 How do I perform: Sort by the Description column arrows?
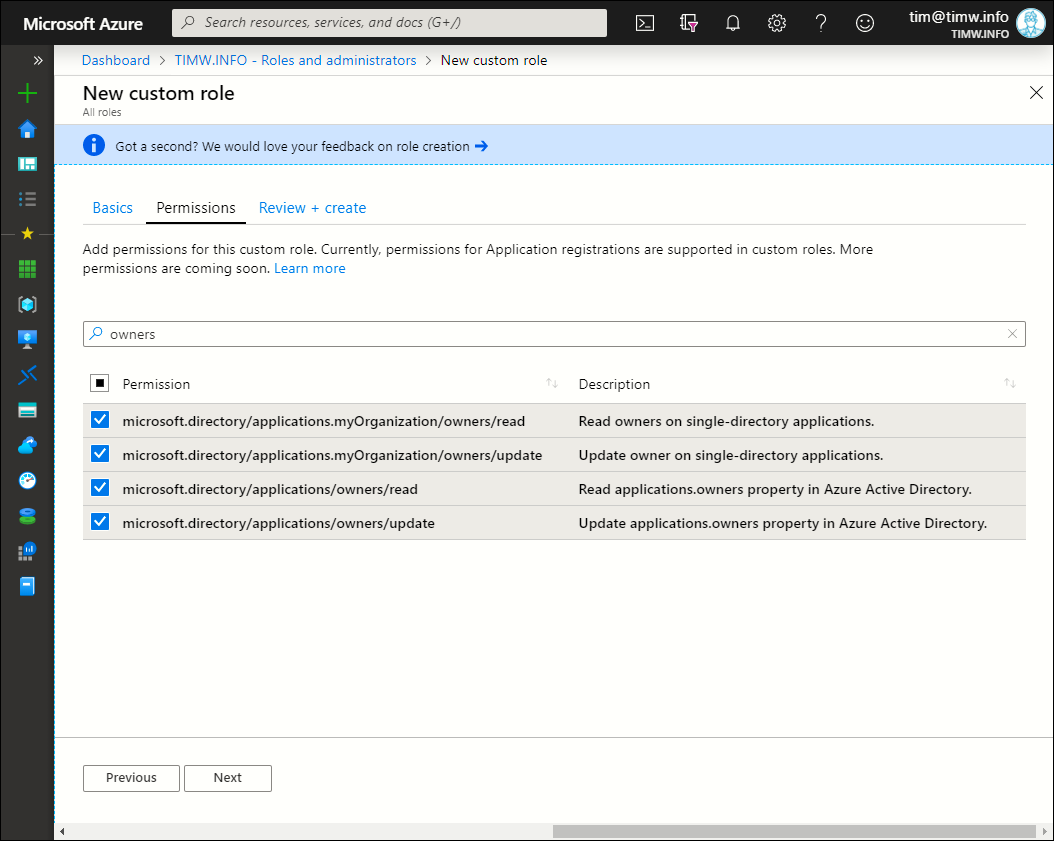pyautogui.click(x=1010, y=384)
